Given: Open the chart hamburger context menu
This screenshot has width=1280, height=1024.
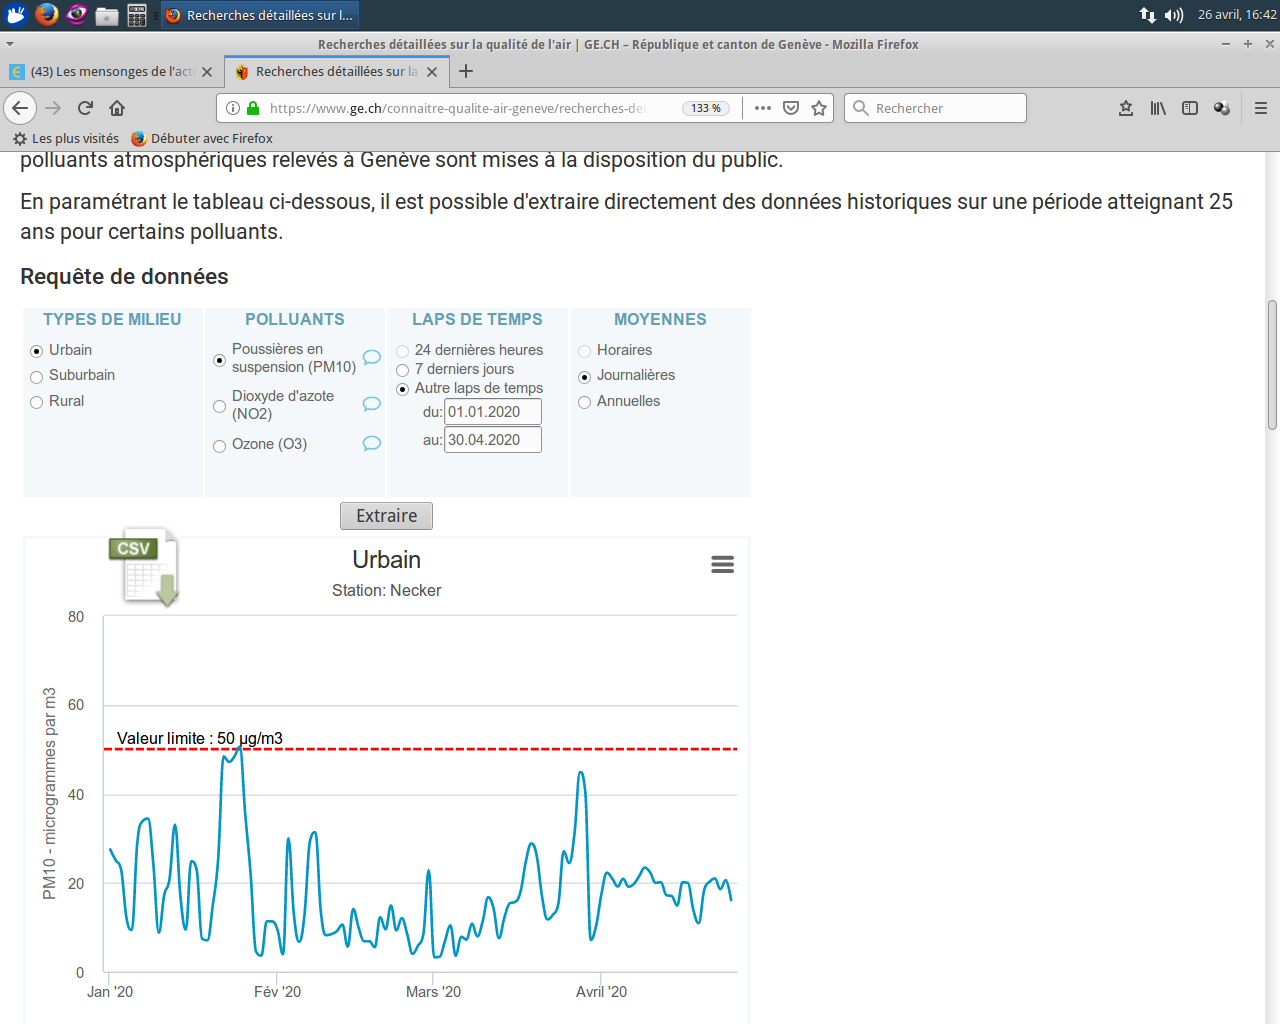Looking at the screenshot, I should 722,565.
